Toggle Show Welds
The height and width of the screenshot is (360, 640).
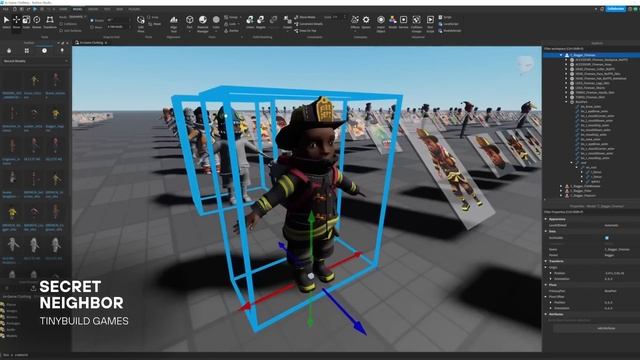[305, 17]
